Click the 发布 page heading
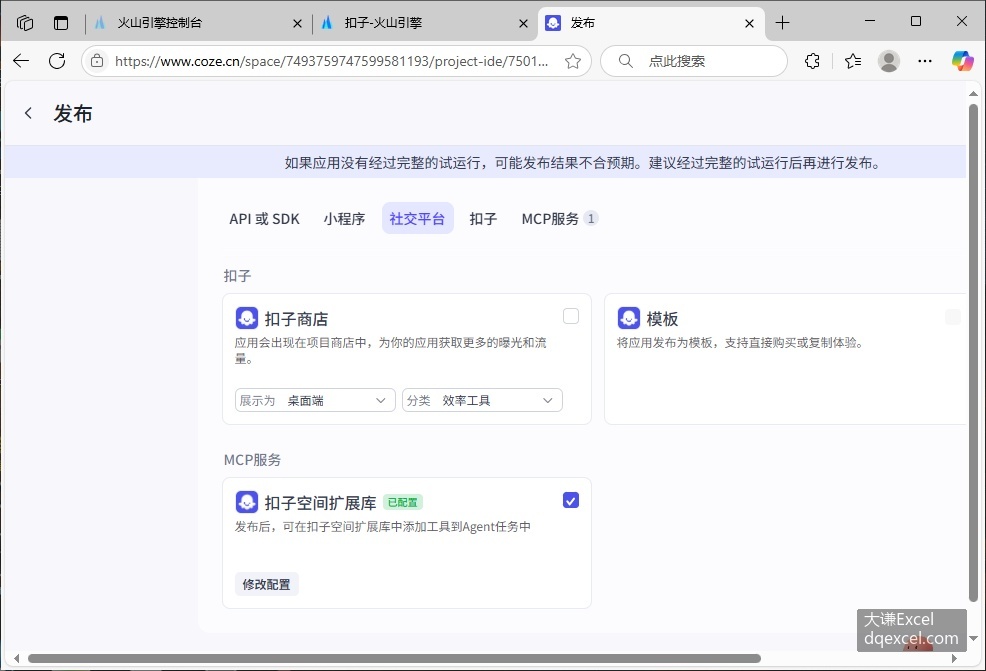Viewport: 986px width, 671px height. pyautogui.click(x=73, y=113)
